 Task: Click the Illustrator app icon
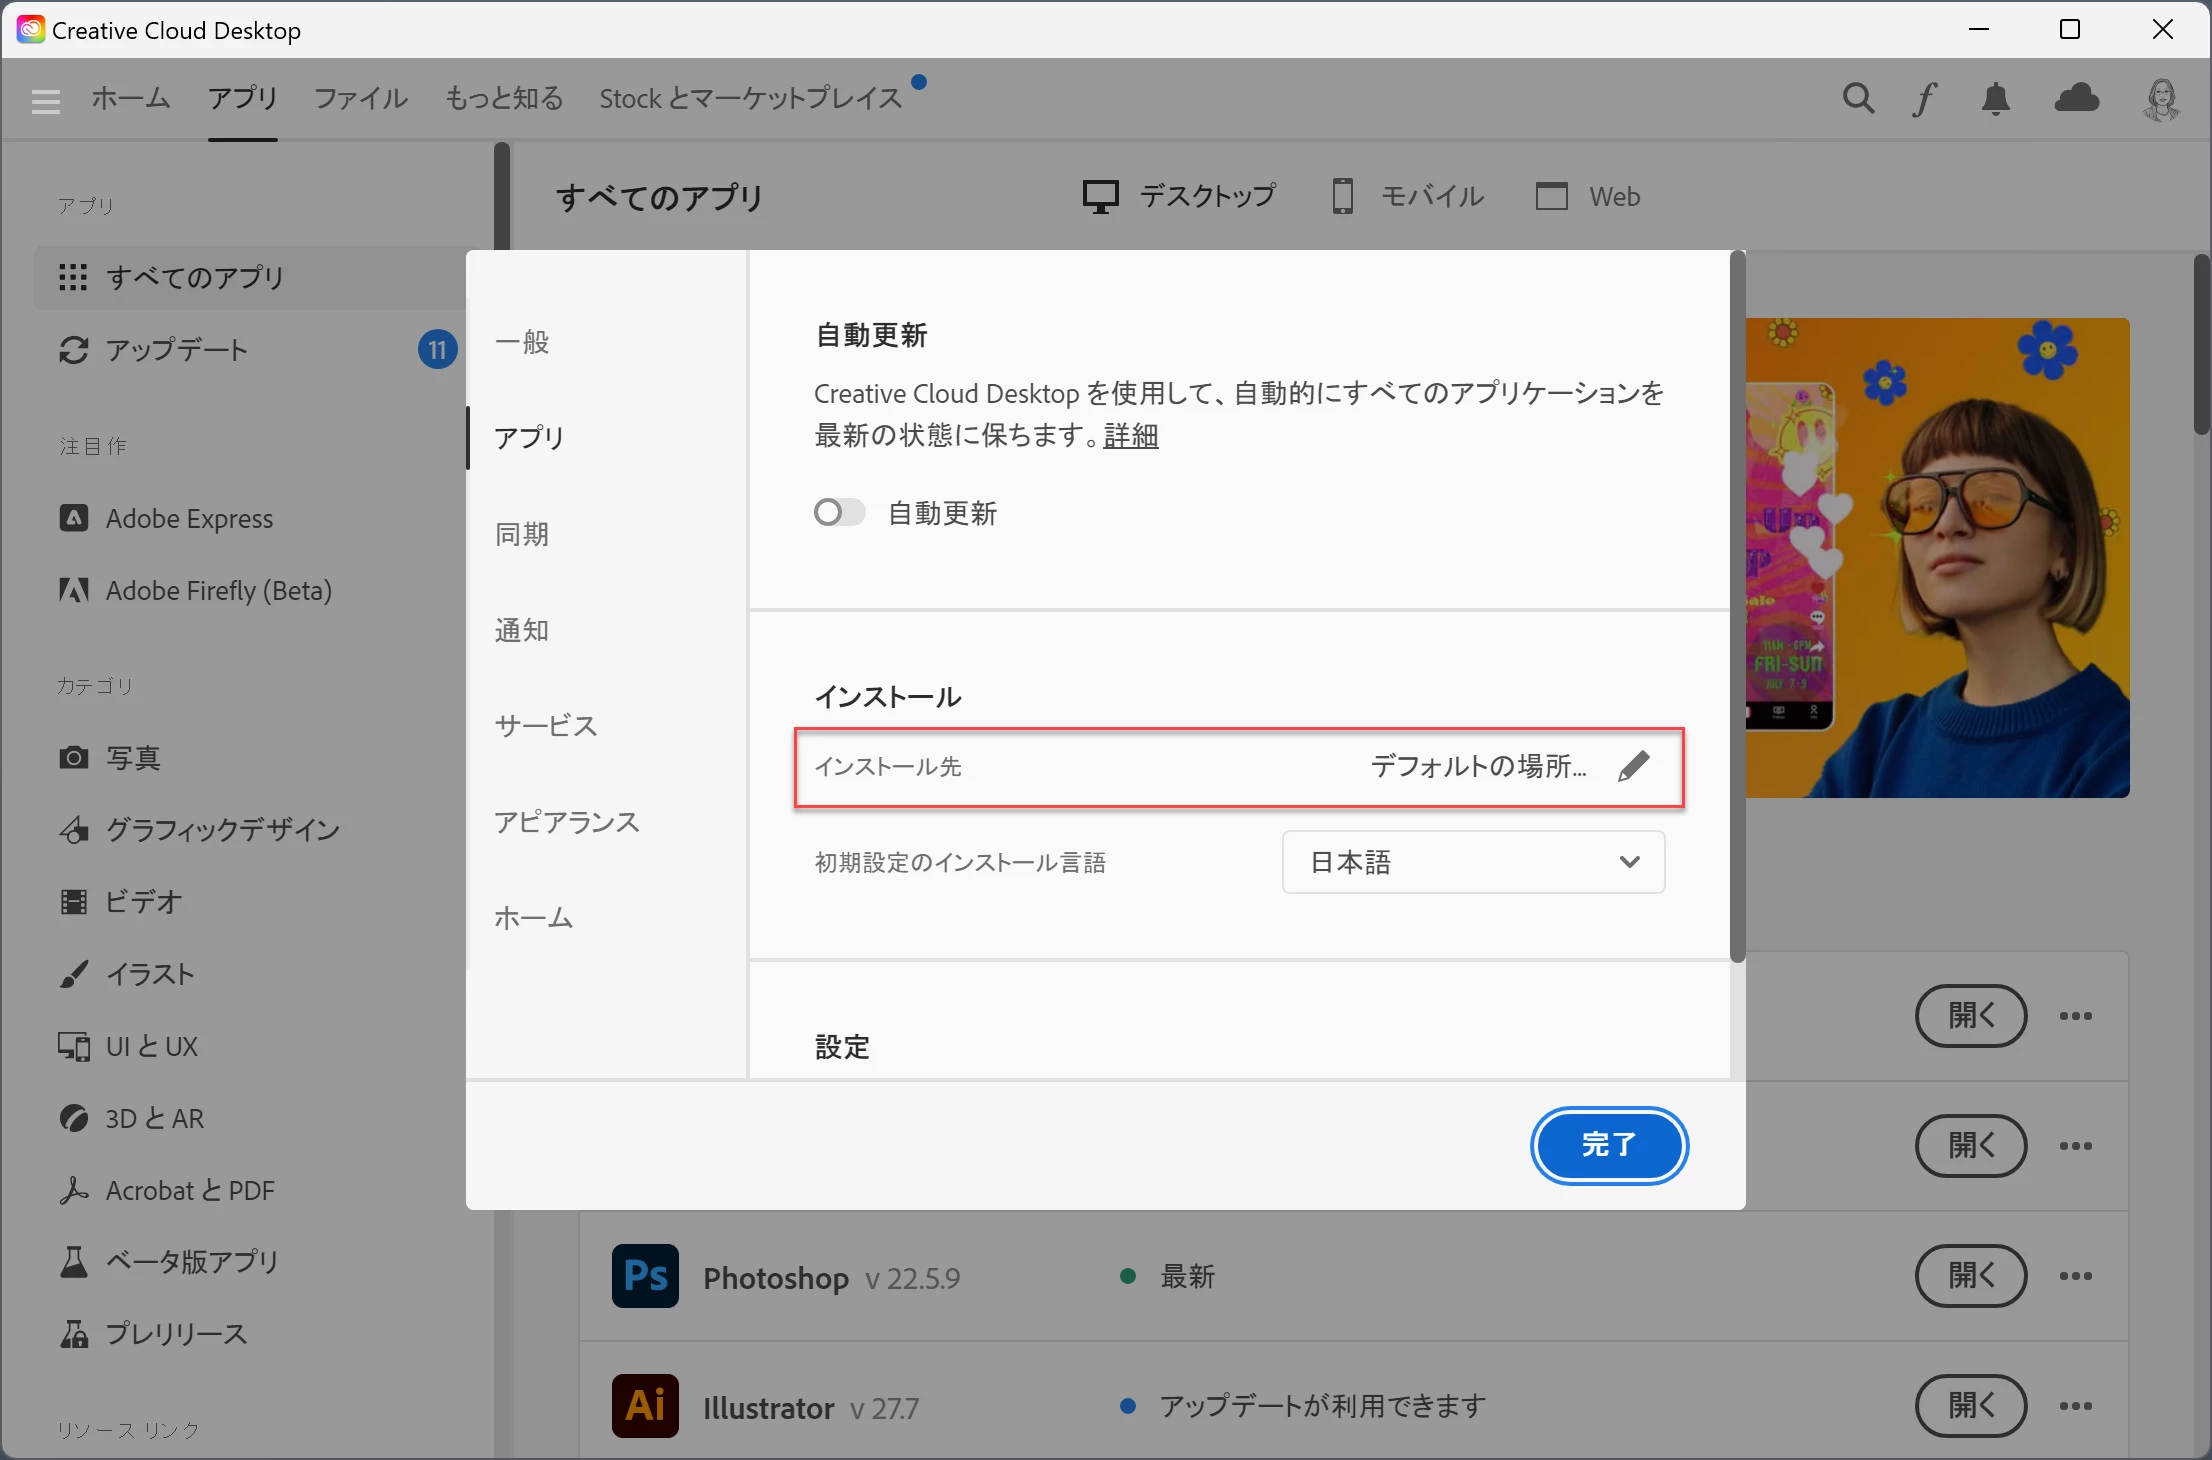645,1406
